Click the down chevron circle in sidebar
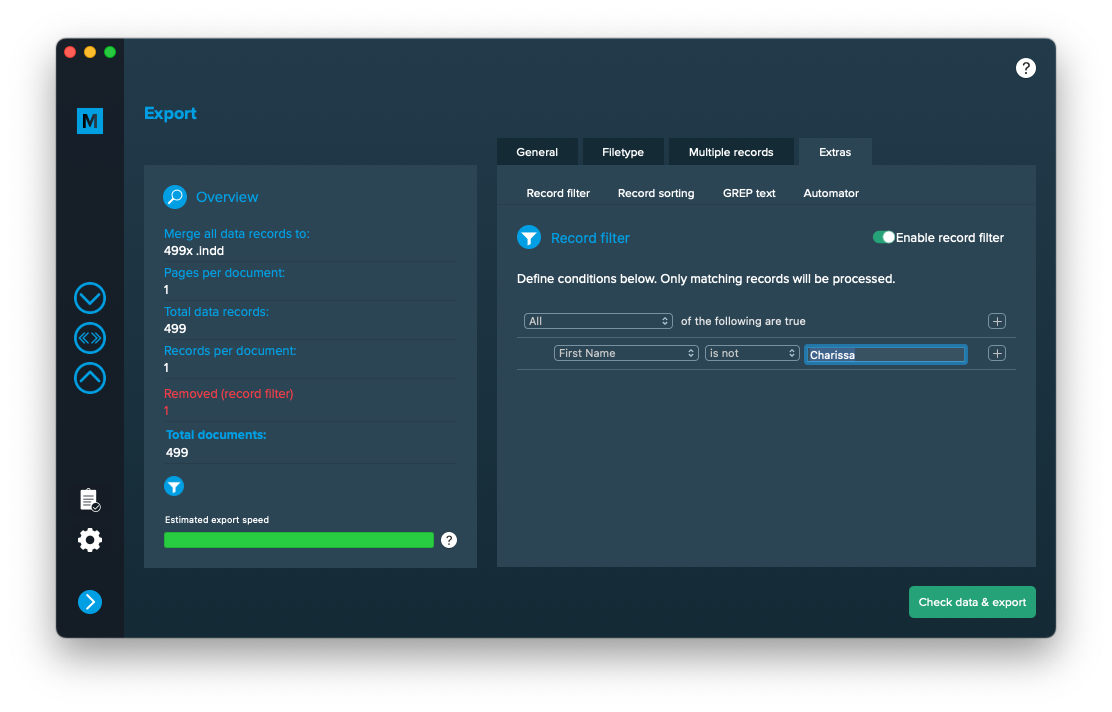Image resolution: width=1112 pixels, height=712 pixels. (90, 298)
